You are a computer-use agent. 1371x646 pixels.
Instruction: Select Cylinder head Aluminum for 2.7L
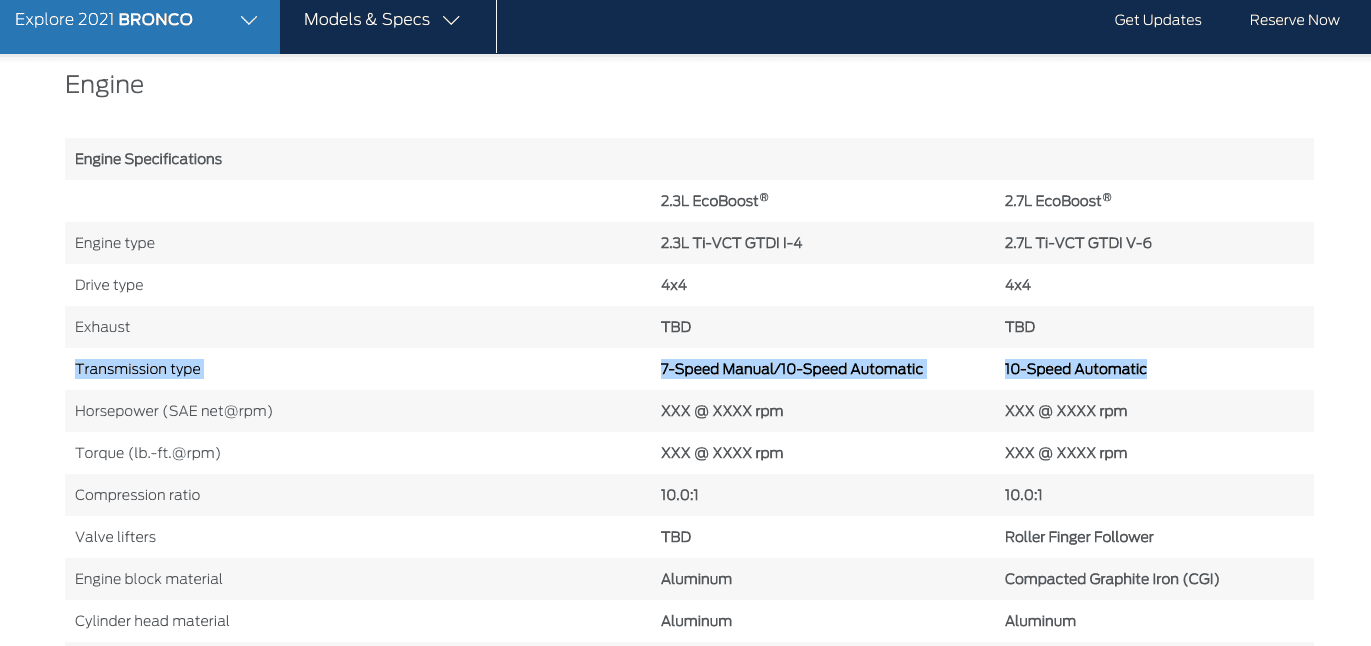coord(1040,621)
